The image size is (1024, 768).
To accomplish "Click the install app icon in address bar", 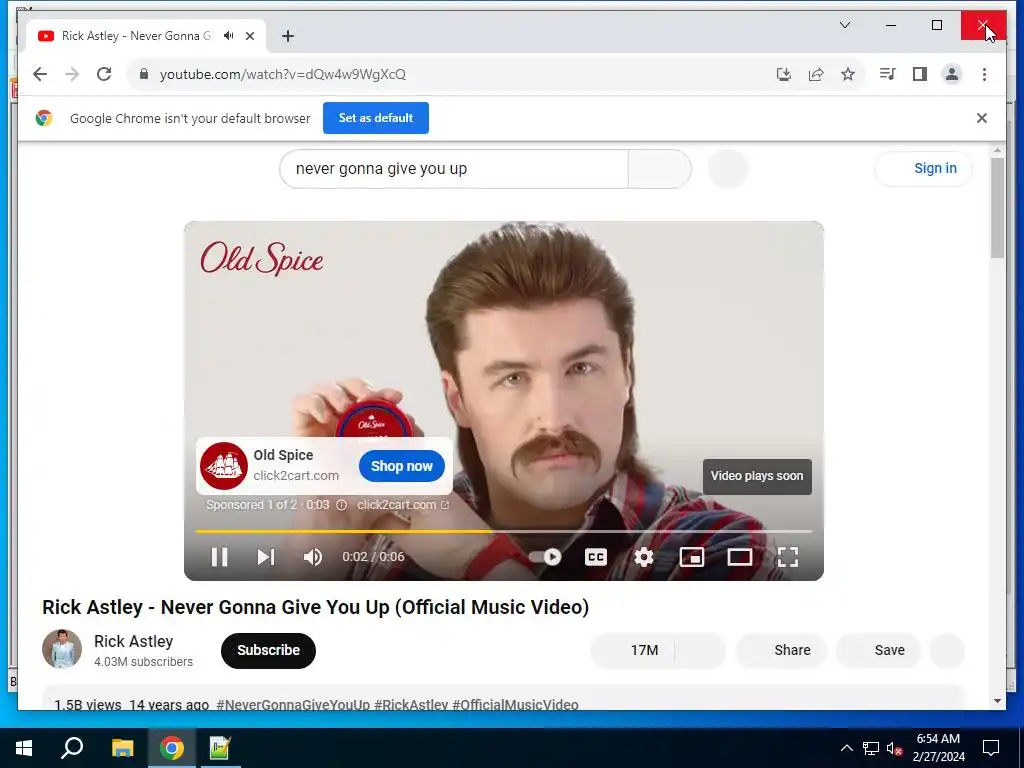I will (x=784, y=74).
